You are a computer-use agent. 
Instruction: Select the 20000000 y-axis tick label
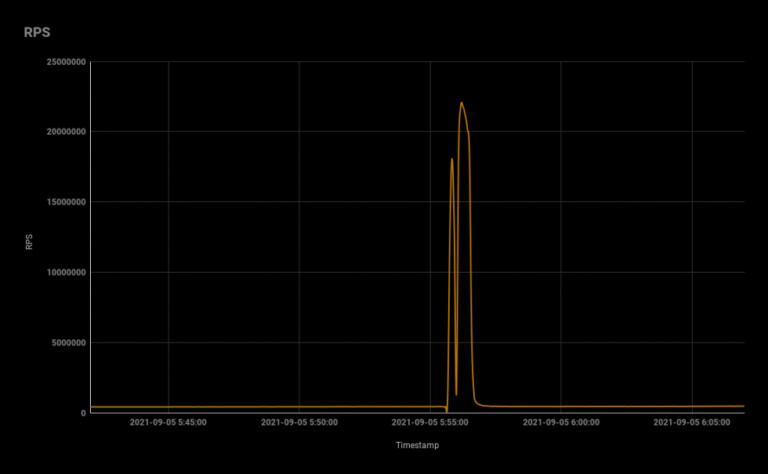(x=60, y=132)
